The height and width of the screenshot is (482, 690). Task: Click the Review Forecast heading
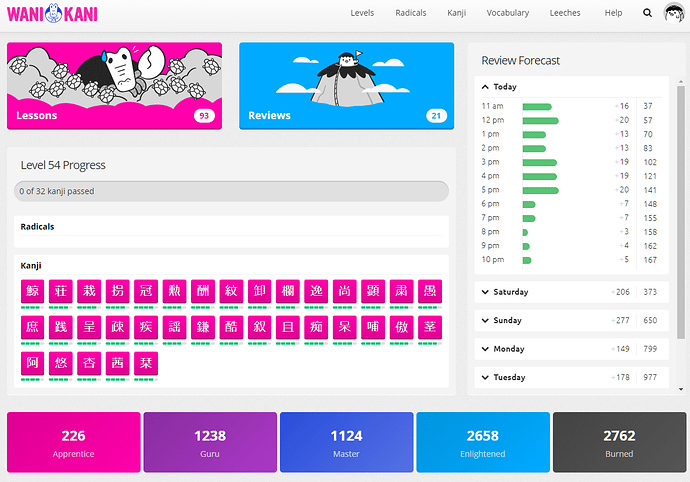click(520, 60)
